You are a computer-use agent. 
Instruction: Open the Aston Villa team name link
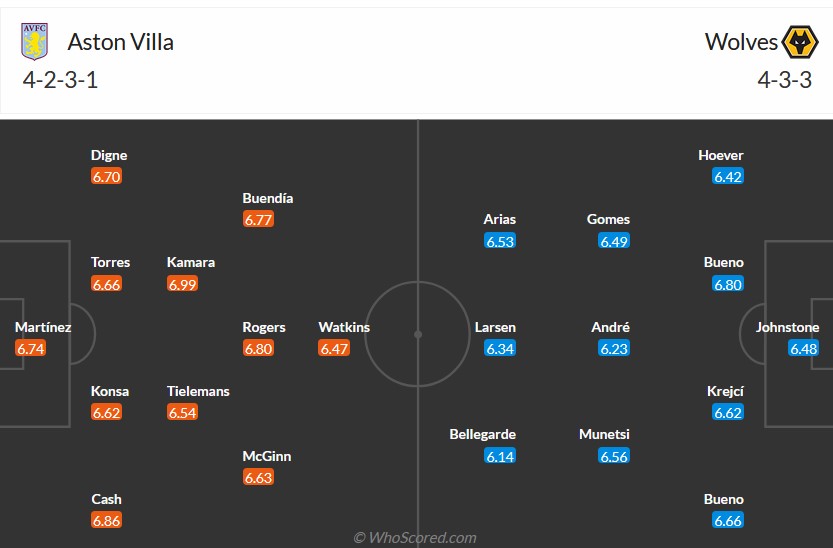[120, 42]
